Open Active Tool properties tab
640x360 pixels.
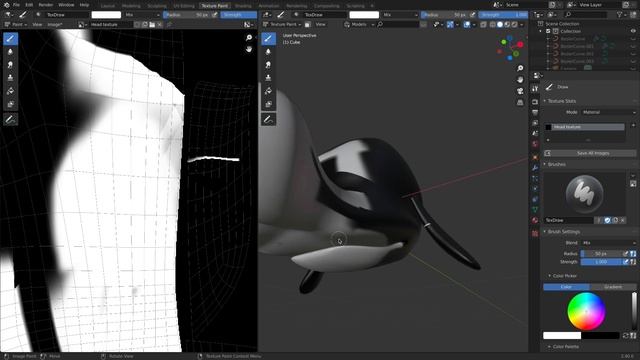pos(535,89)
